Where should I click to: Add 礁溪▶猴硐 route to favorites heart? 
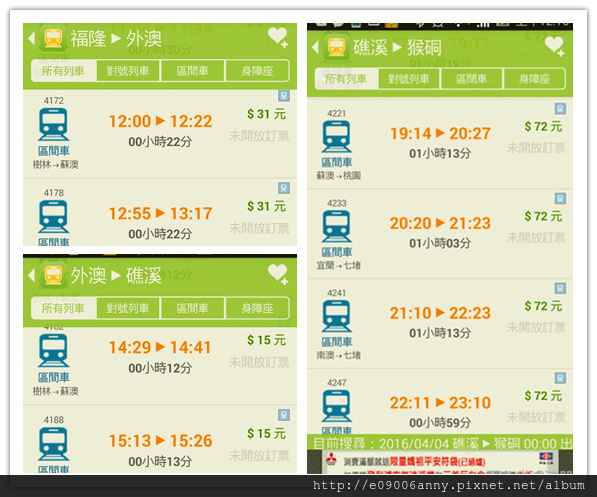tap(554, 46)
